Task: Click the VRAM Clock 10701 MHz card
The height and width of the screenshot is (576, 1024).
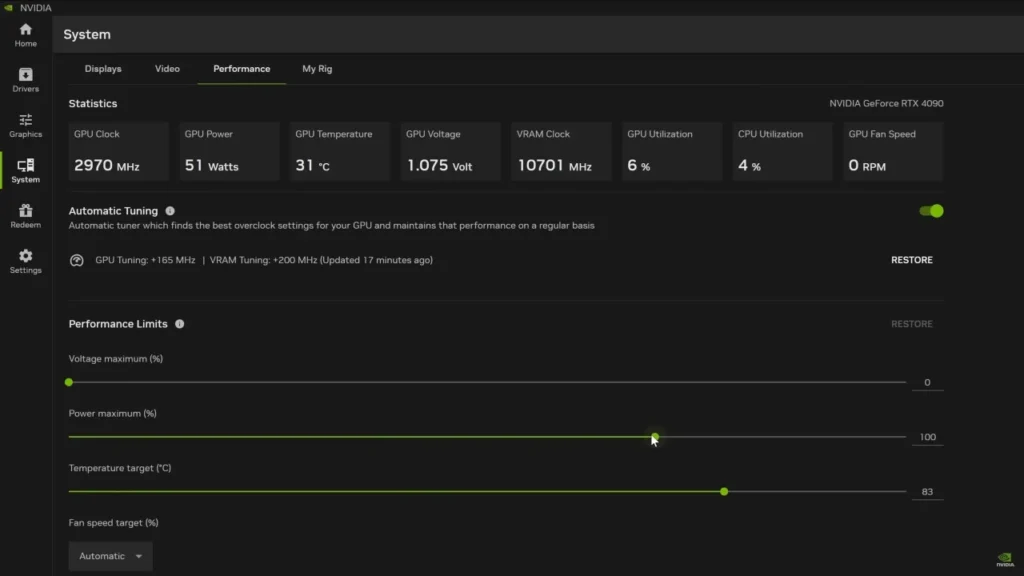Action: click(x=562, y=151)
